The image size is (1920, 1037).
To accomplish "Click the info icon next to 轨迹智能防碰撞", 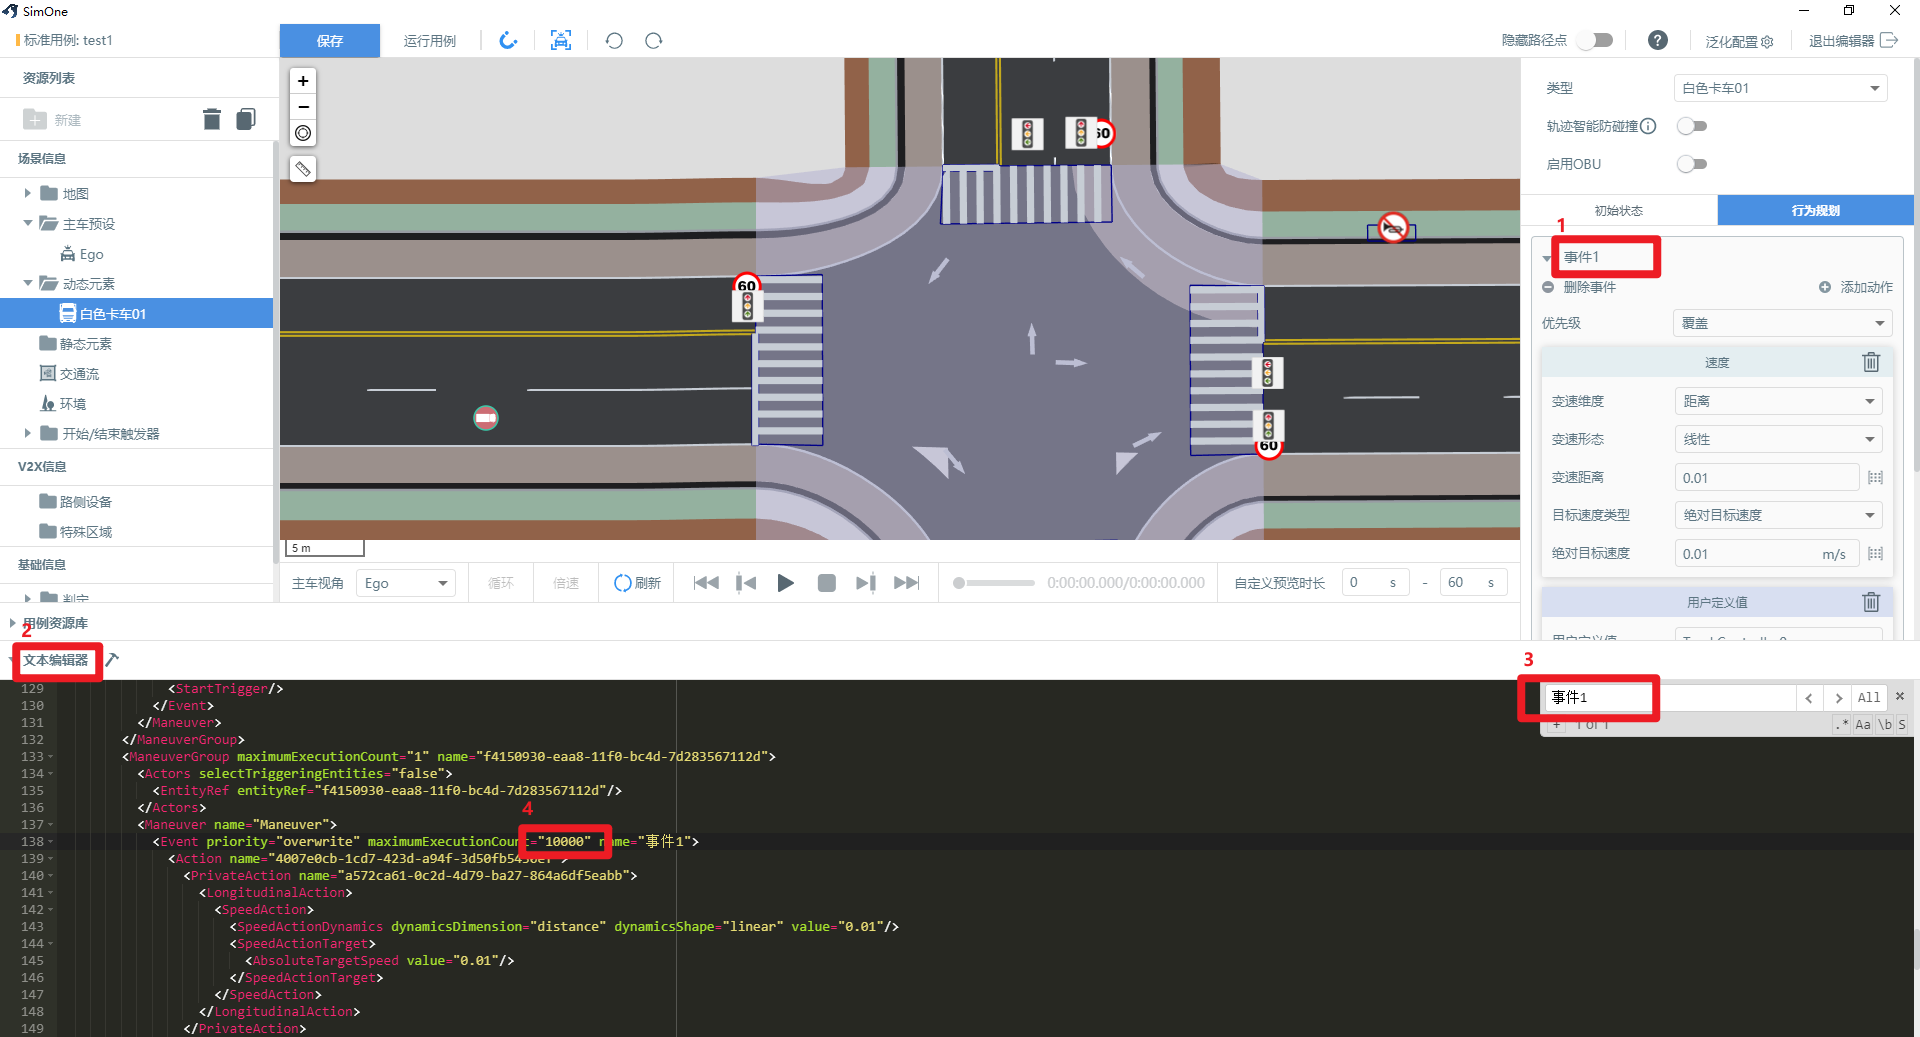I will point(1649,126).
